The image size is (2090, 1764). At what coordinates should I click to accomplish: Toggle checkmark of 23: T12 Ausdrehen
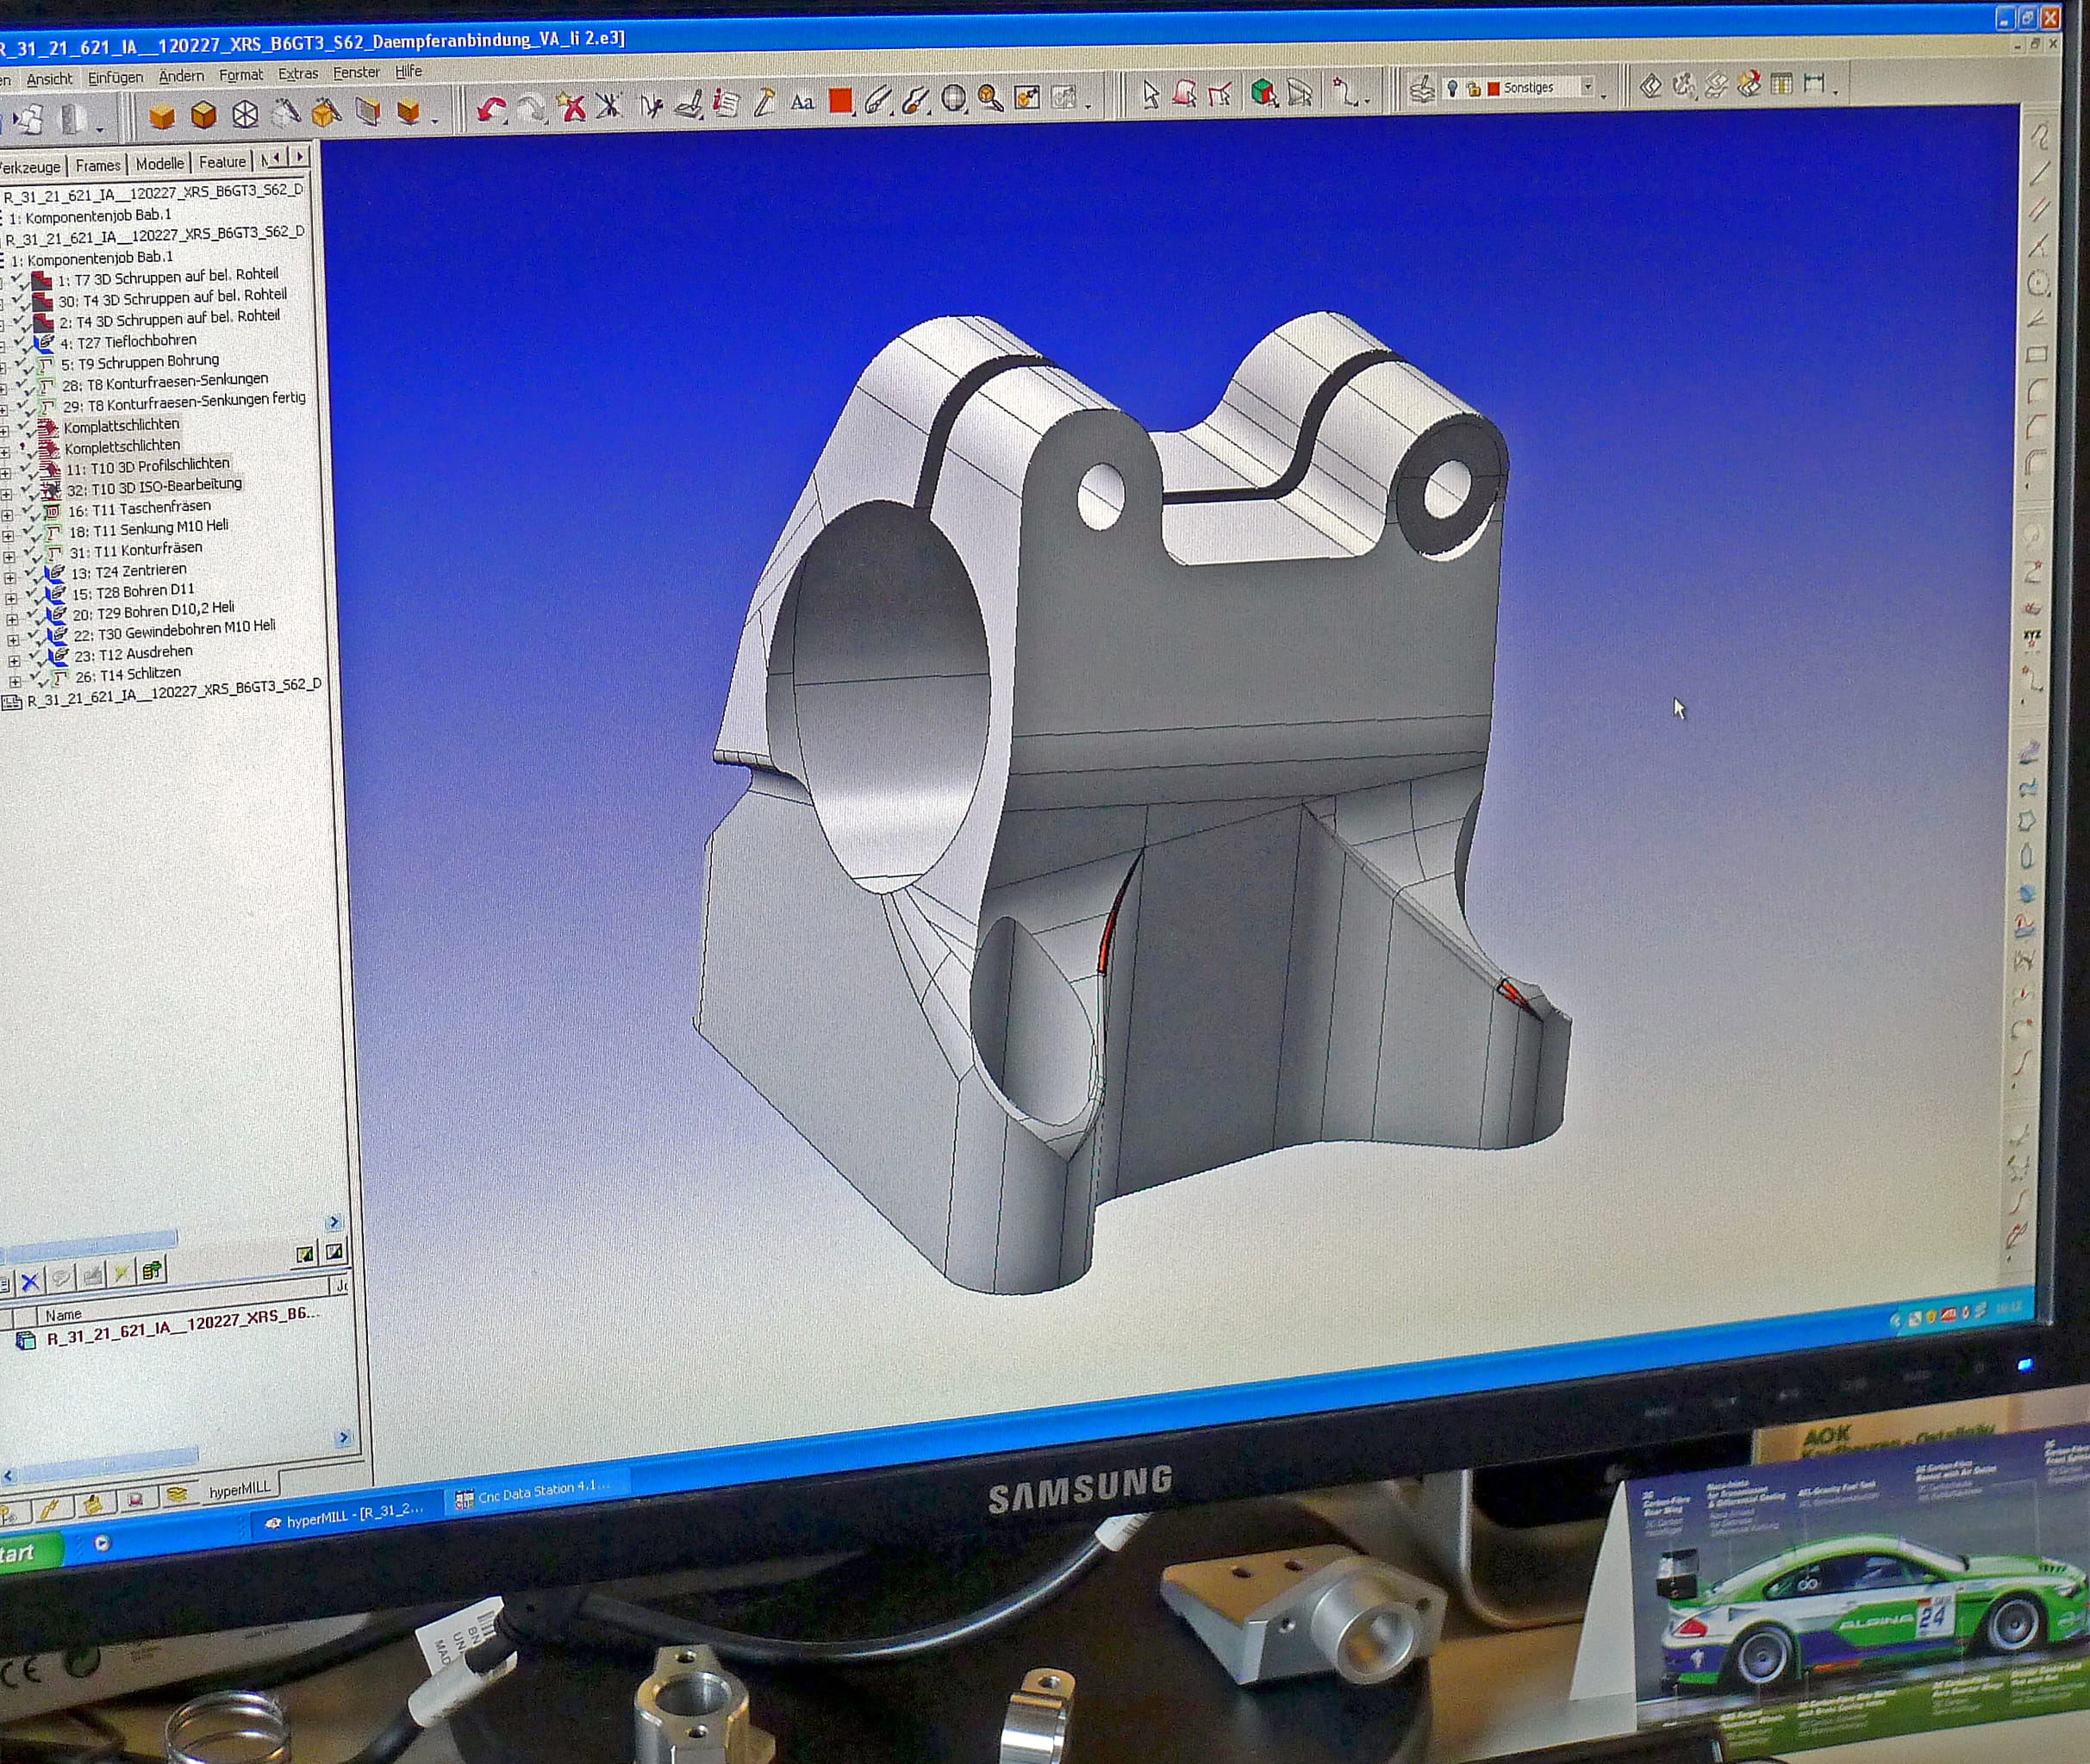click(38, 658)
